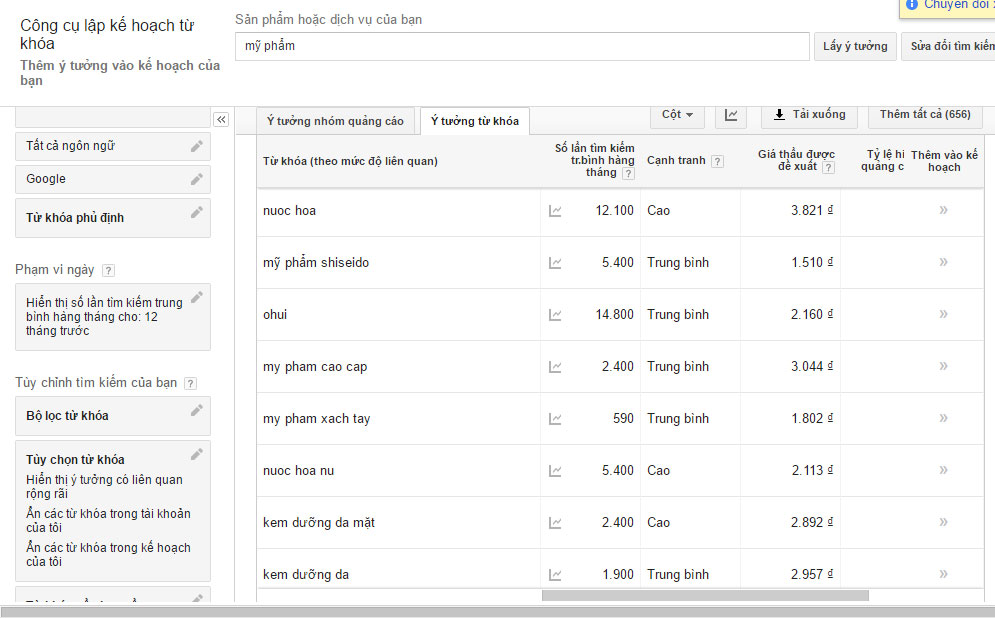This screenshot has width=995, height=618.
Task: Toggle chart view icon button
Action: (x=731, y=115)
